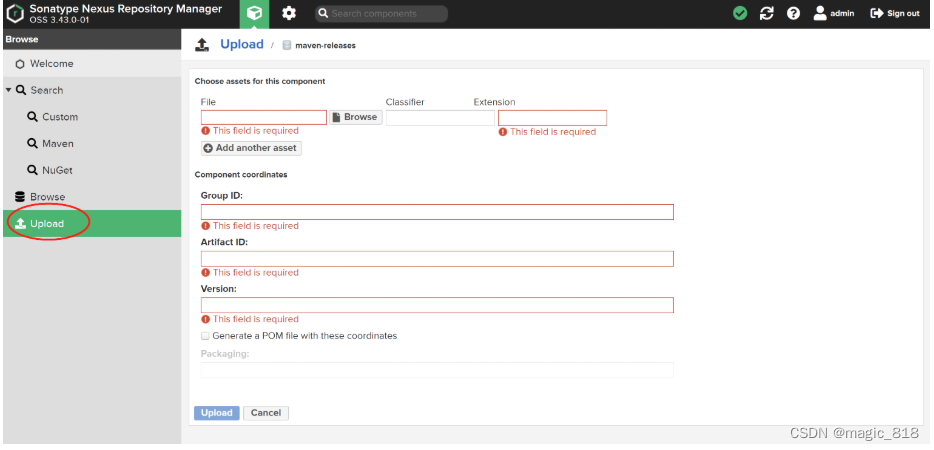The height and width of the screenshot is (450, 934).
Task: Click the Classifier input field
Action: [440, 118]
